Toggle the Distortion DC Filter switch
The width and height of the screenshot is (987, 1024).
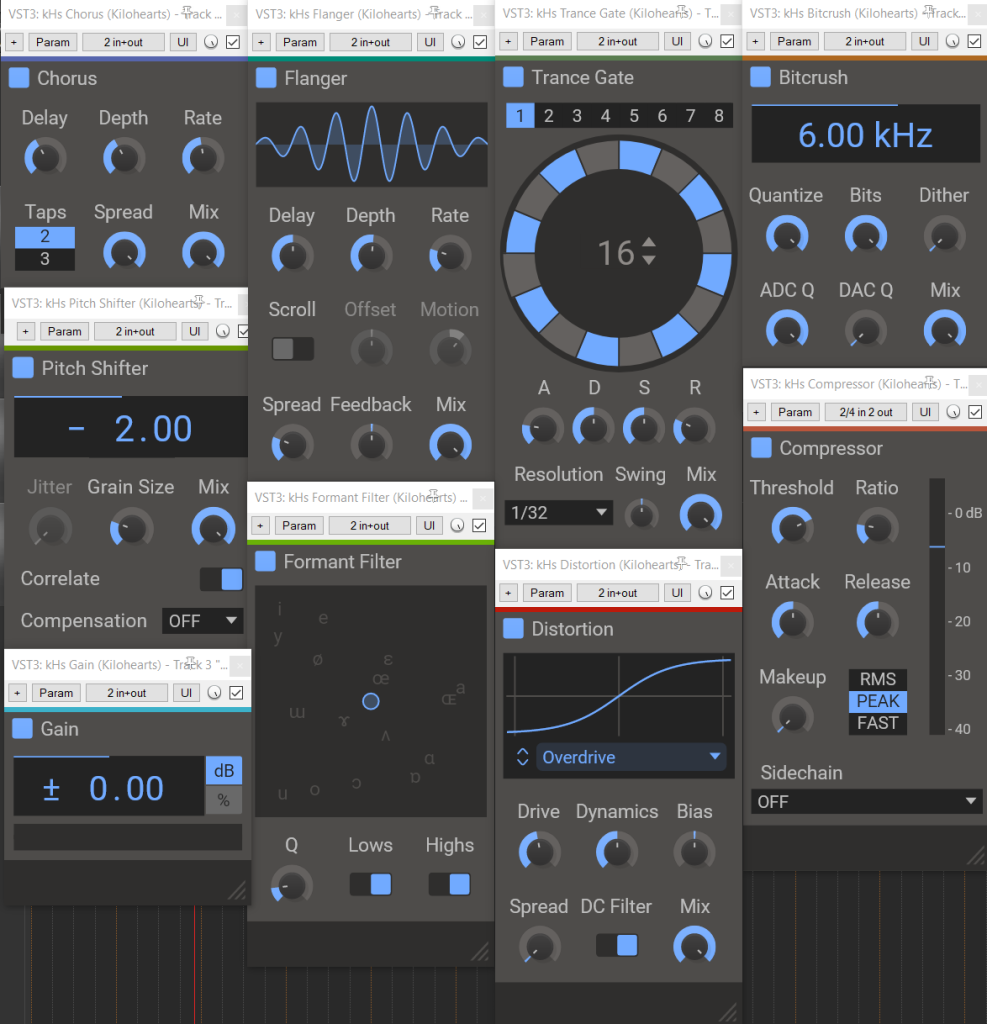[617, 945]
